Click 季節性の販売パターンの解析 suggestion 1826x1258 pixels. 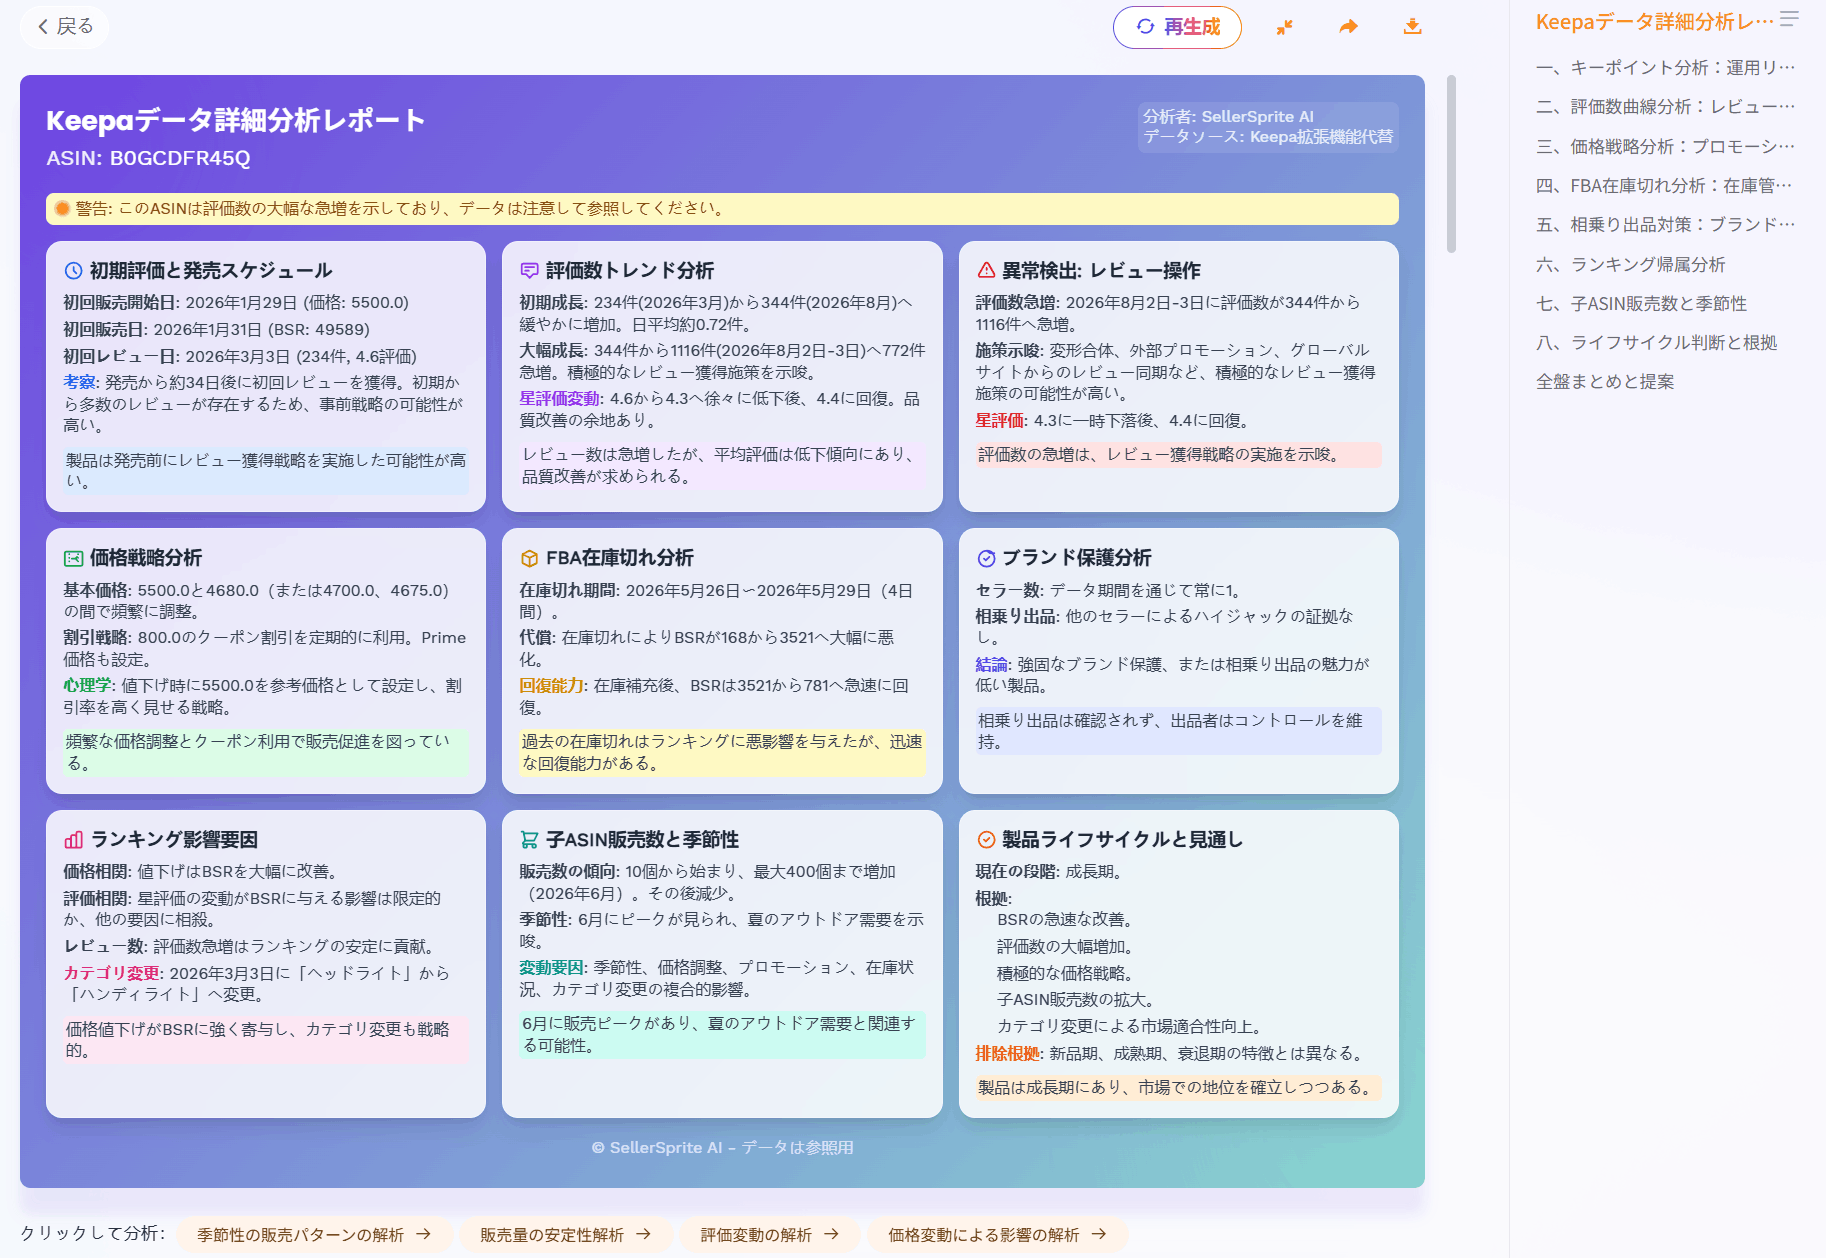pos(314,1235)
